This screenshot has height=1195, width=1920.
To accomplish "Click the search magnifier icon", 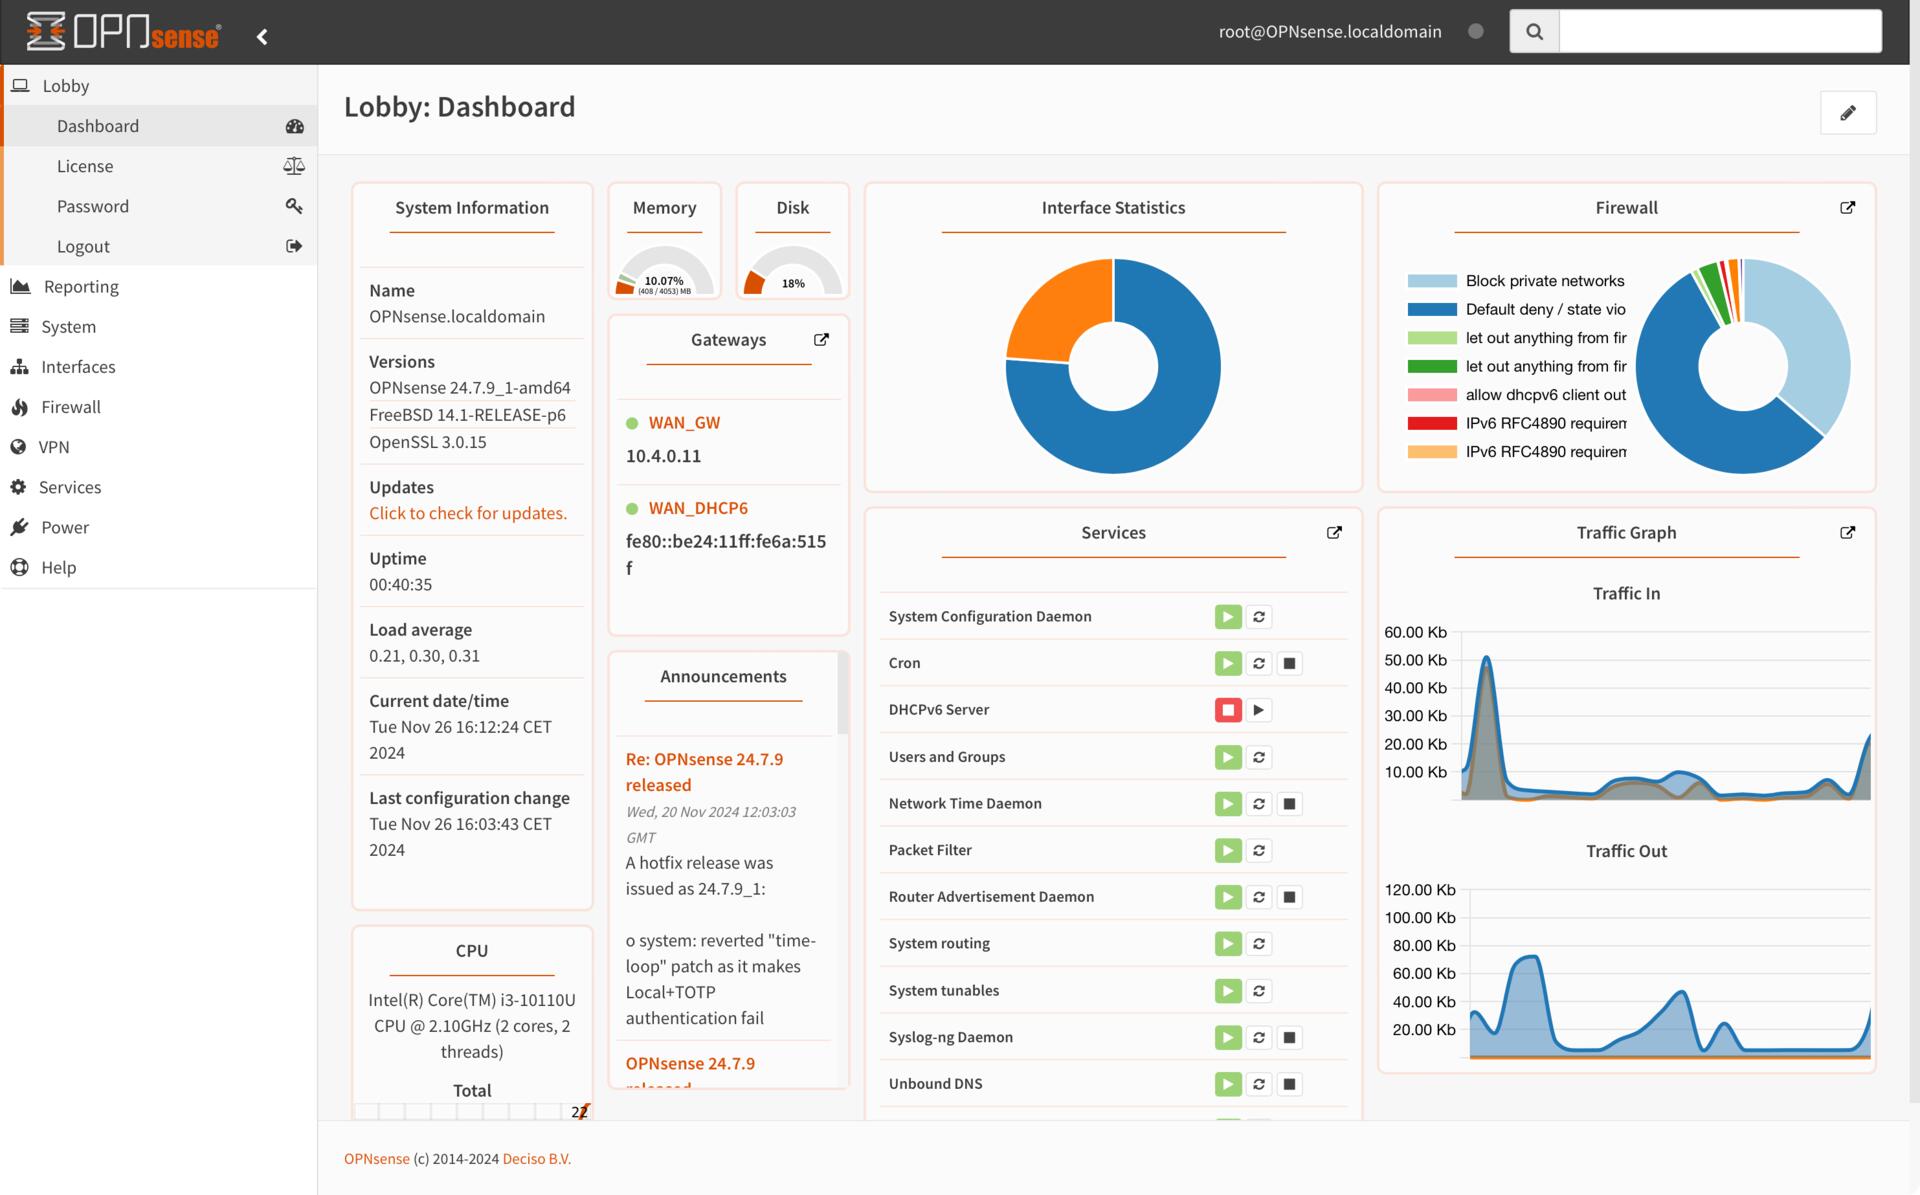I will pyautogui.click(x=1534, y=32).
